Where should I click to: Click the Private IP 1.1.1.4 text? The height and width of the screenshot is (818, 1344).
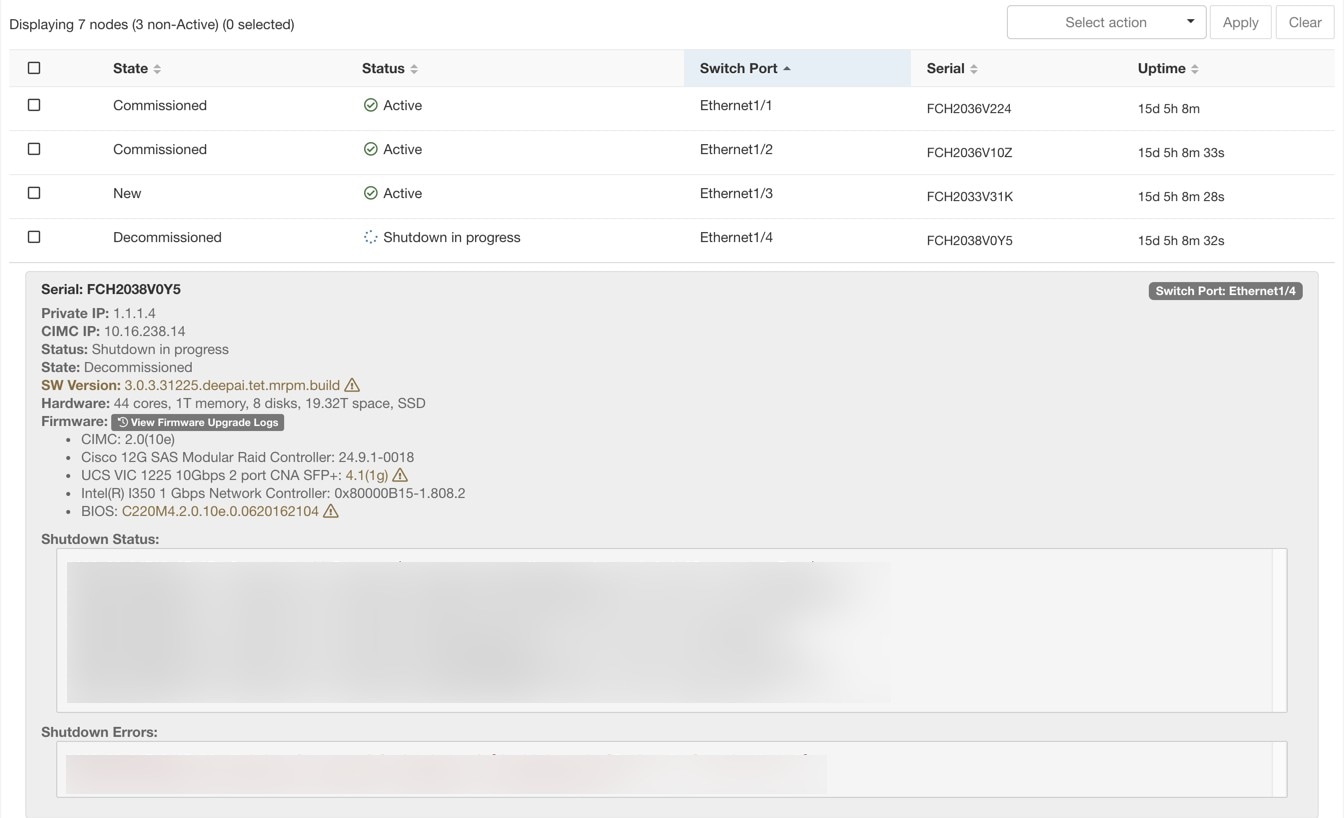coord(98,313)
